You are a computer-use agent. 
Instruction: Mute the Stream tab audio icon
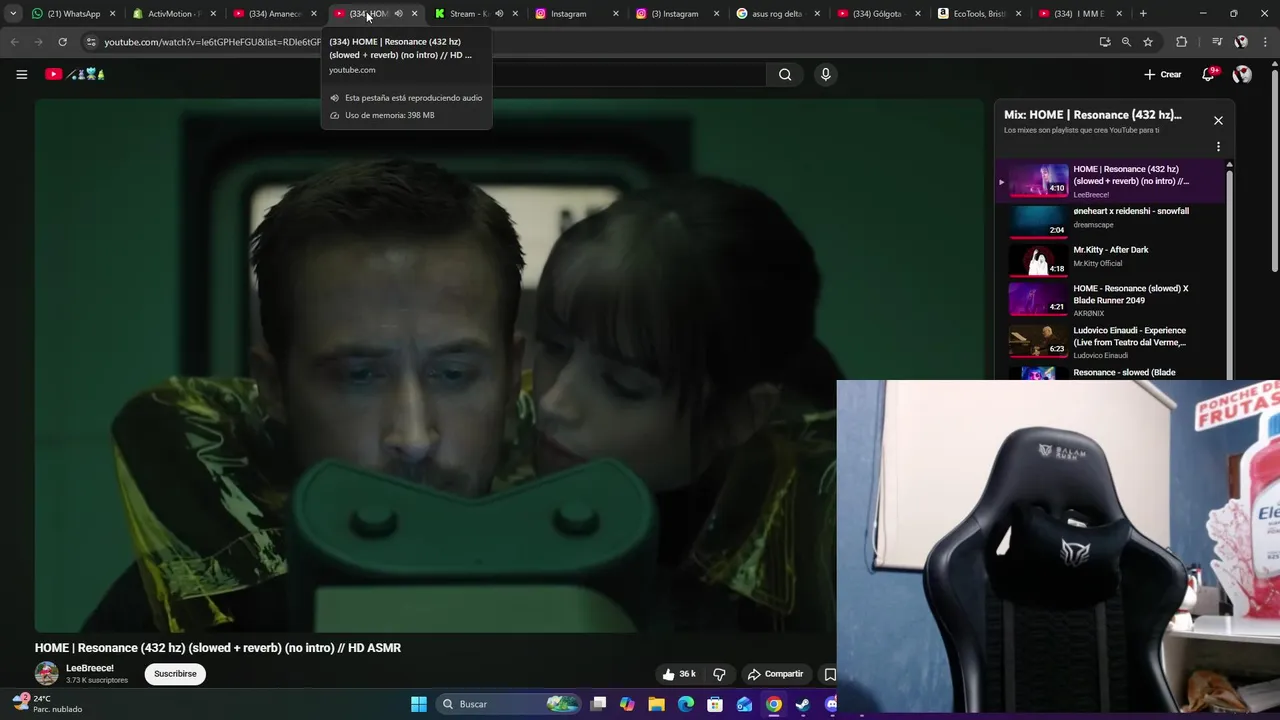pyautogui.click(x=499, y=14)
